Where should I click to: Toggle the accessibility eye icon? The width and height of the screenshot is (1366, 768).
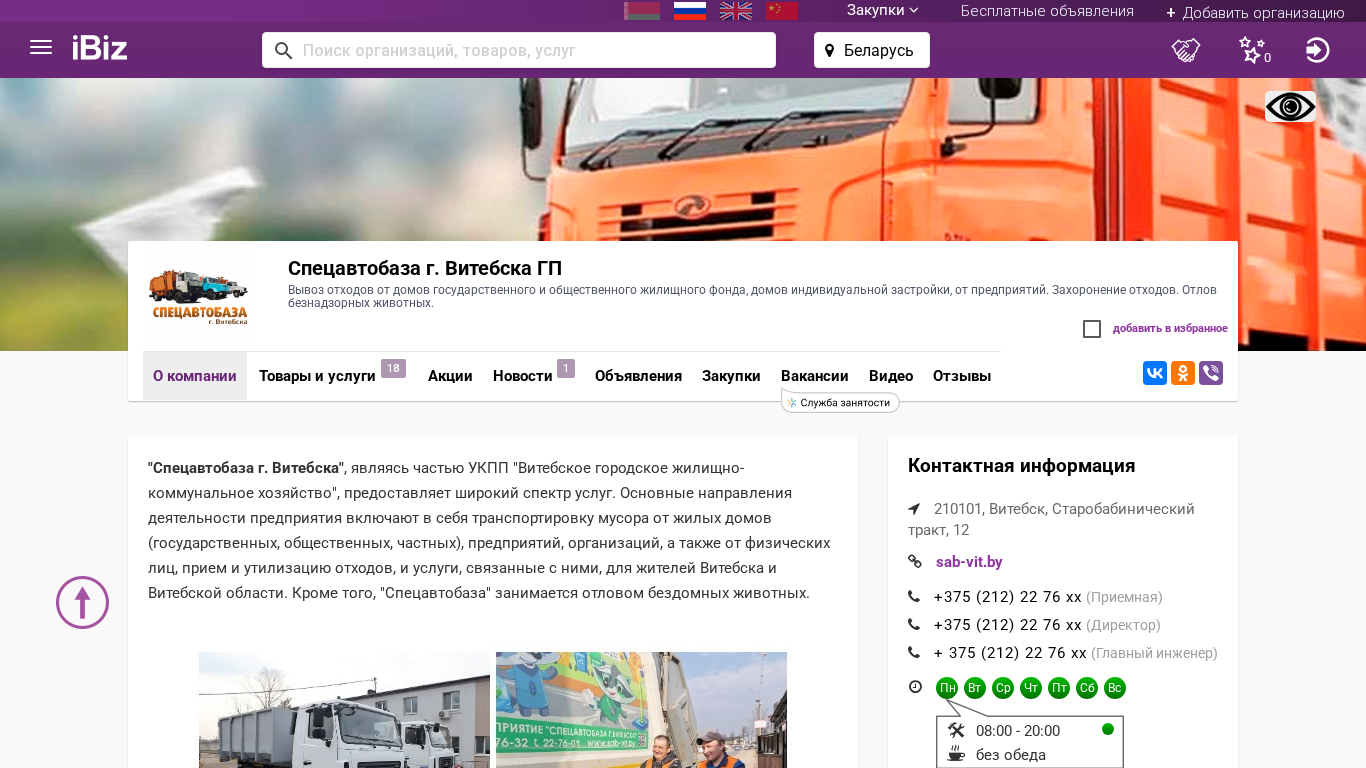tap(1290, 107)
